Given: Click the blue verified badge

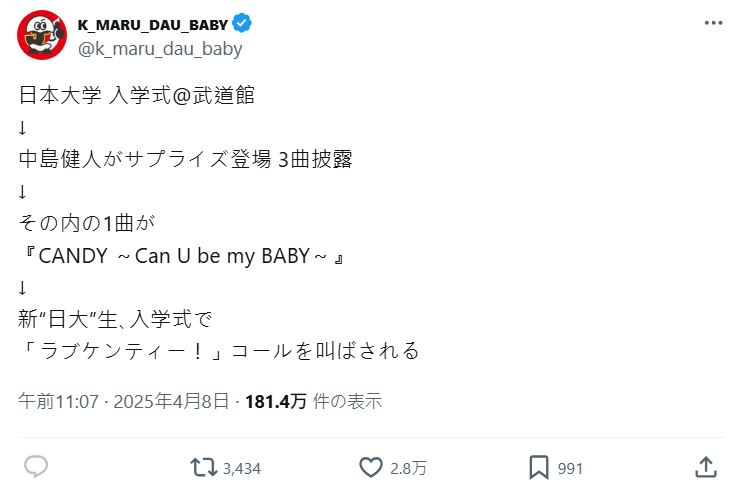Looking at the screenshot, I should 242,23.
